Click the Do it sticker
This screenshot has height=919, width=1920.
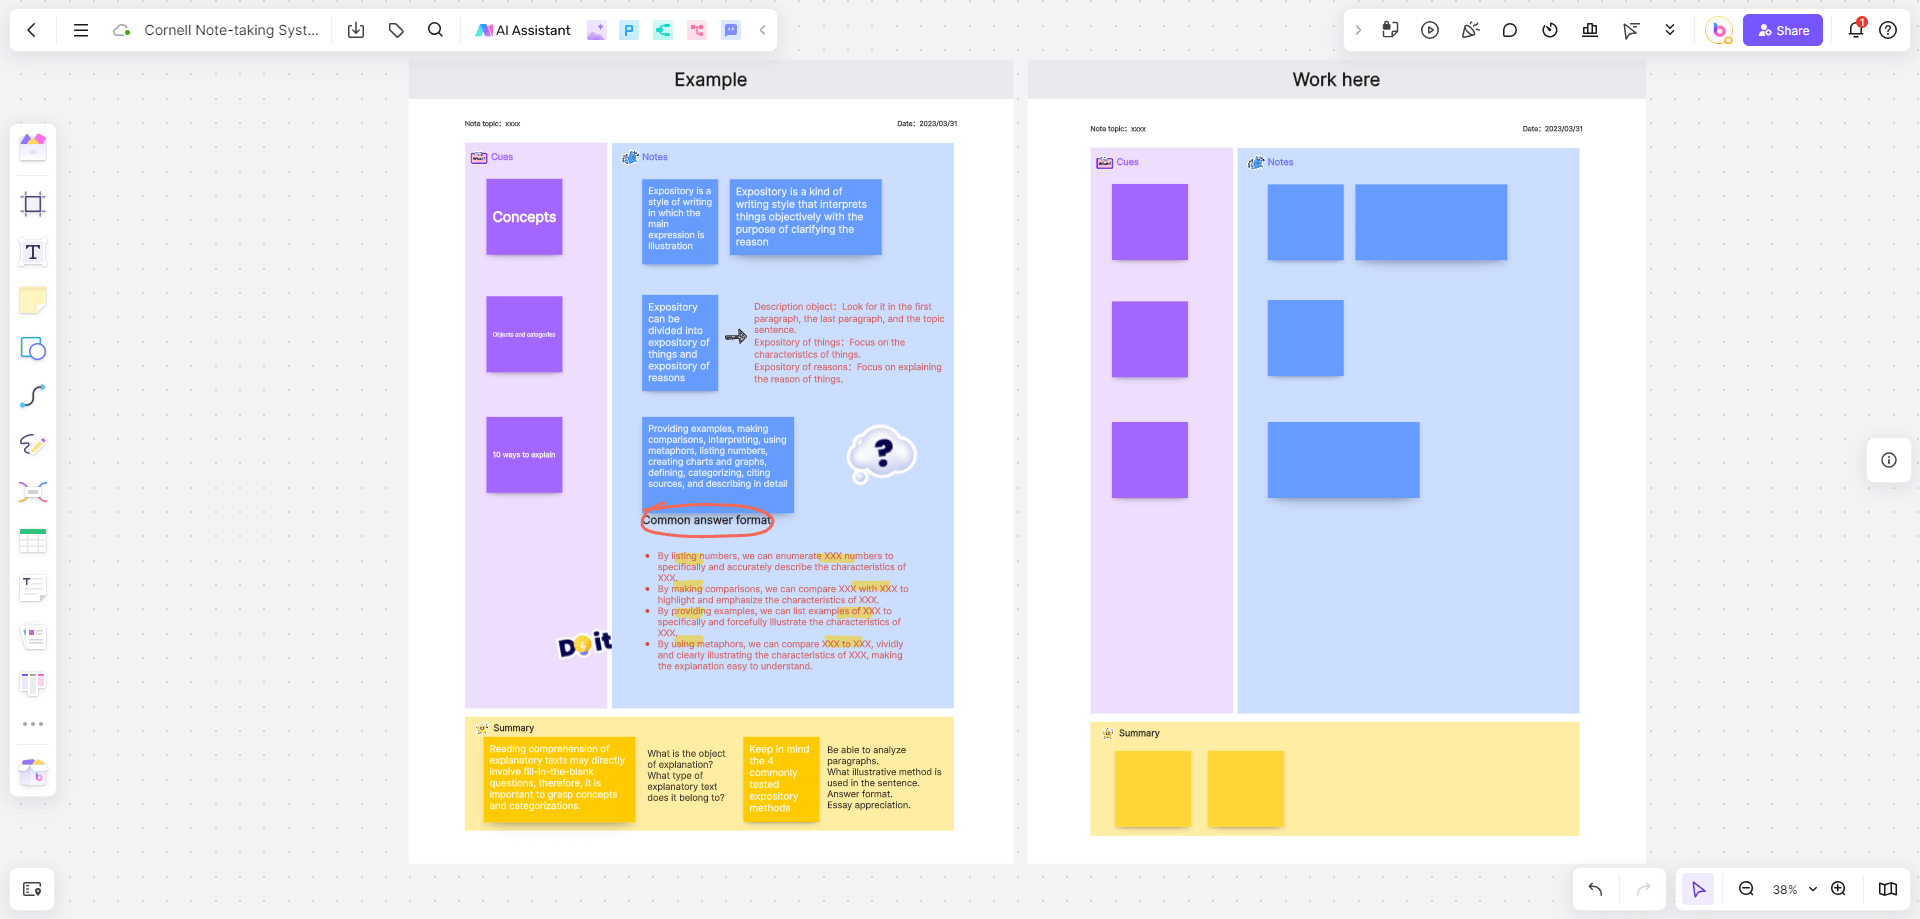585,644
